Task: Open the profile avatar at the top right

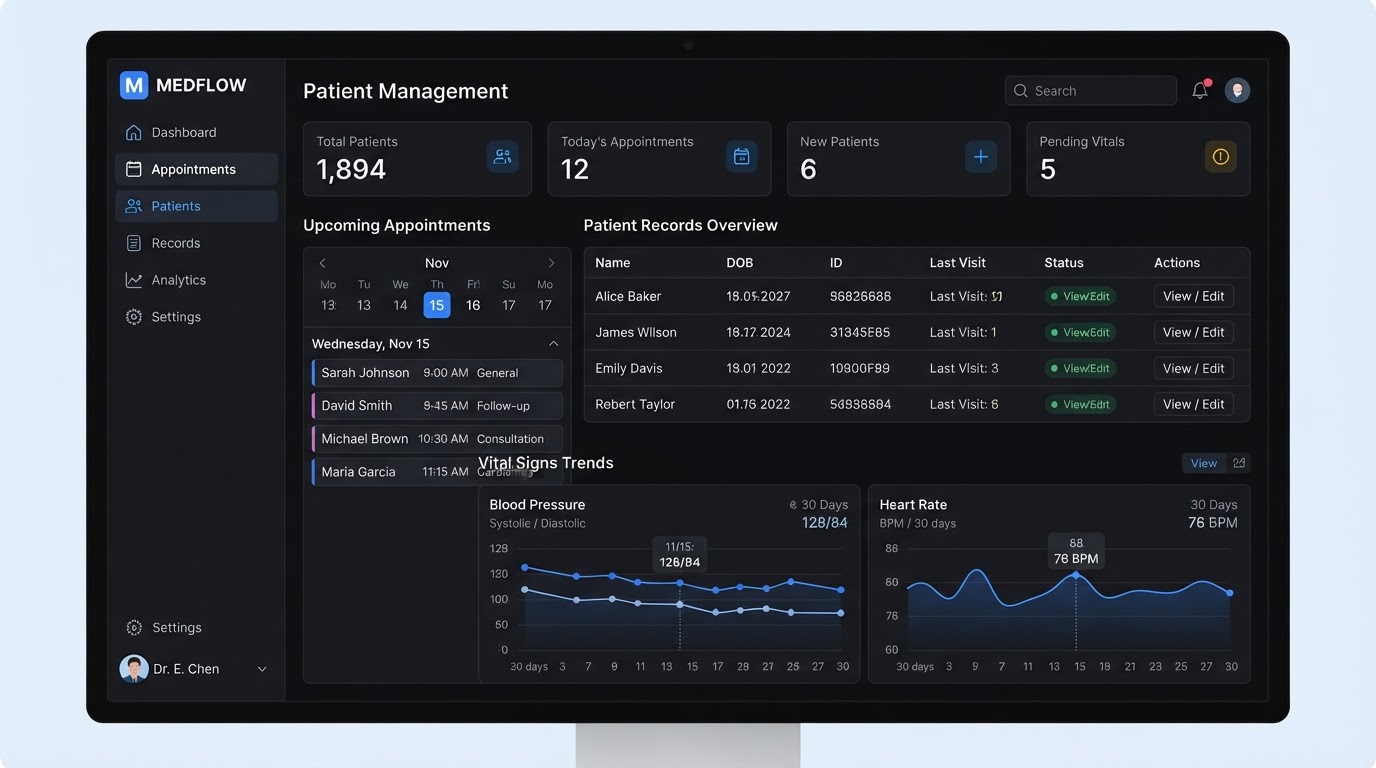Action: click(x=1237, y=90)
